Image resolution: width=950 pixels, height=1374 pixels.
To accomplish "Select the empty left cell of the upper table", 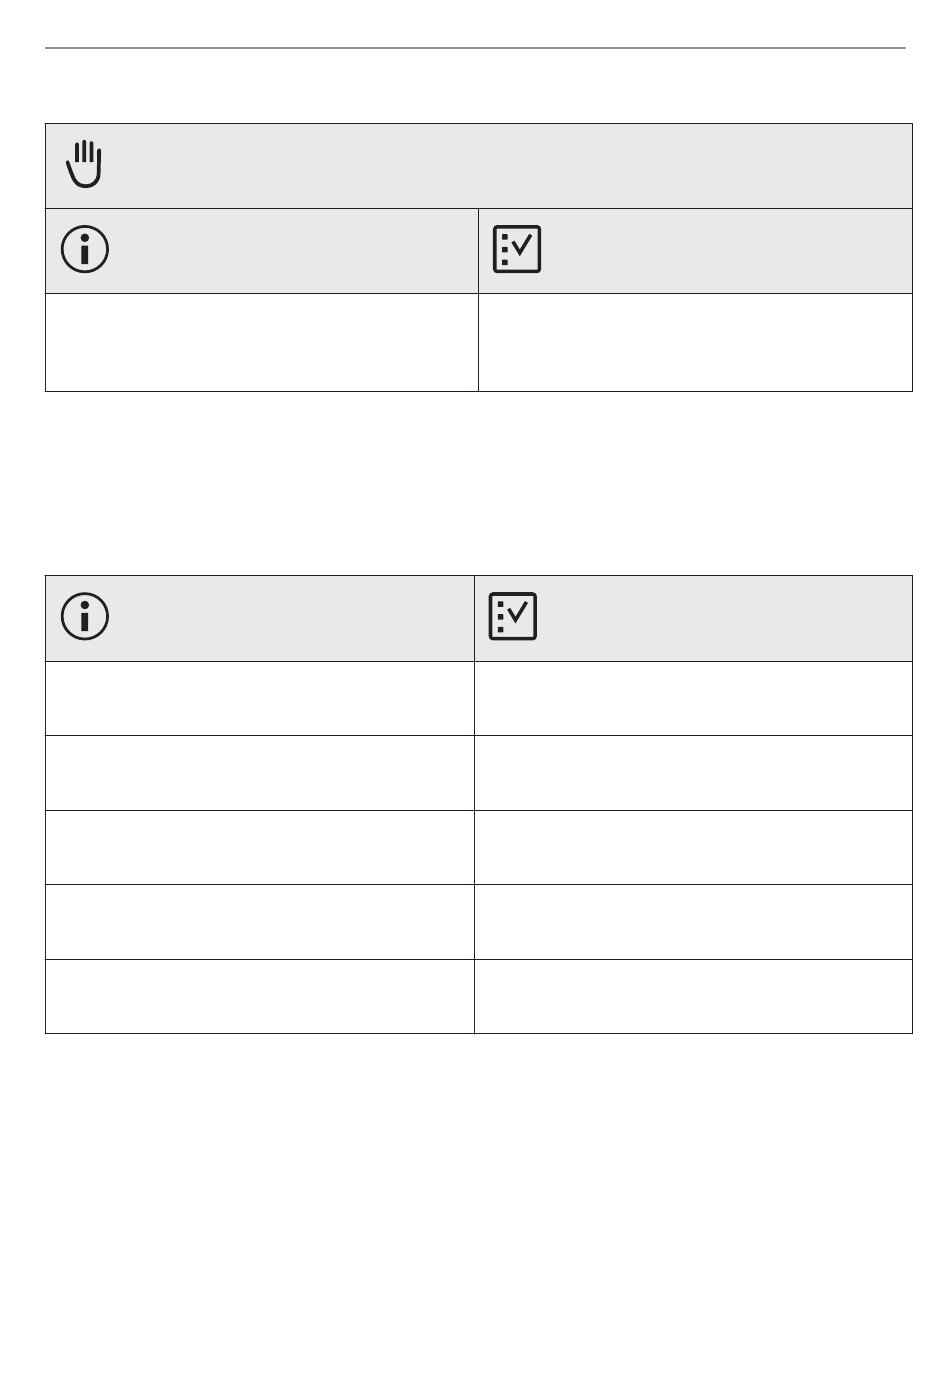I will 262,342.
